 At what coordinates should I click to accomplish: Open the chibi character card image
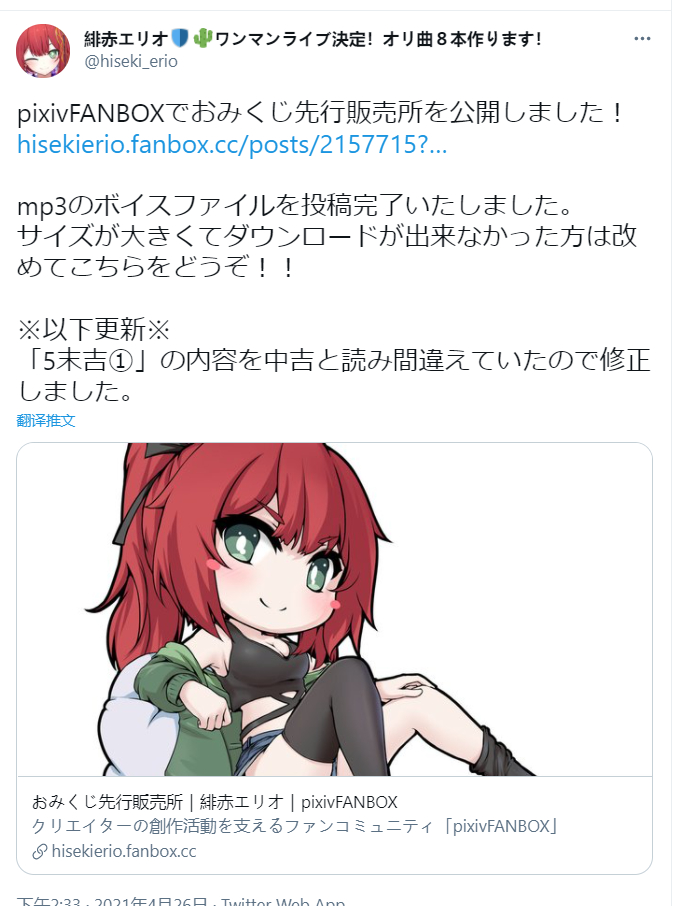[334, 610]
